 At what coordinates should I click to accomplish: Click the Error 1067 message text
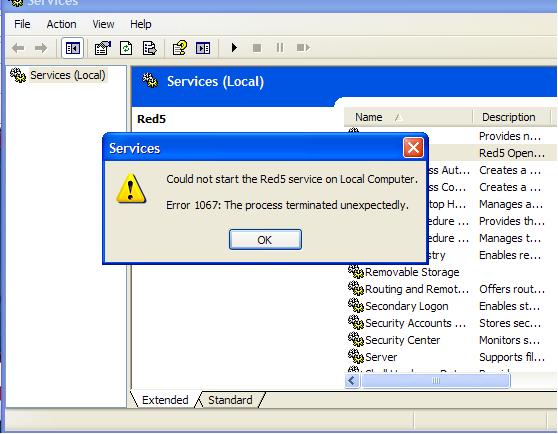click(x=287, y=205)
